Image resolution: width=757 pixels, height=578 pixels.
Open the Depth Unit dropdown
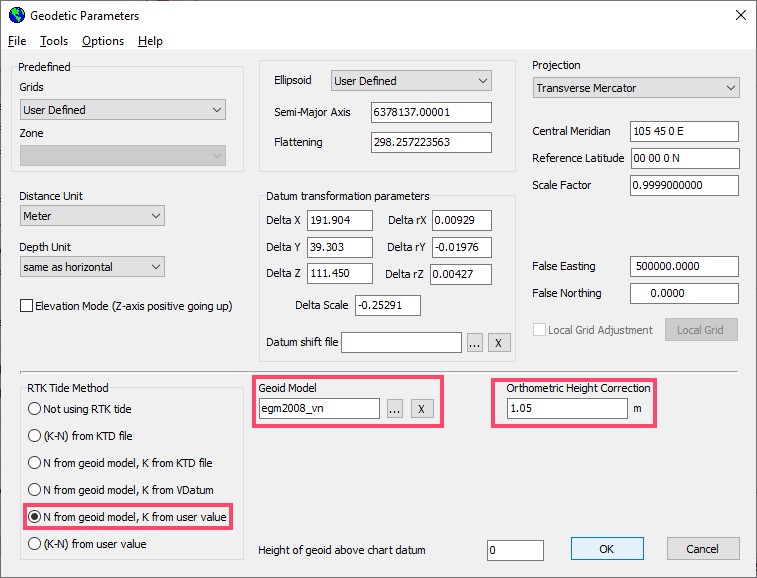[92, 267]
